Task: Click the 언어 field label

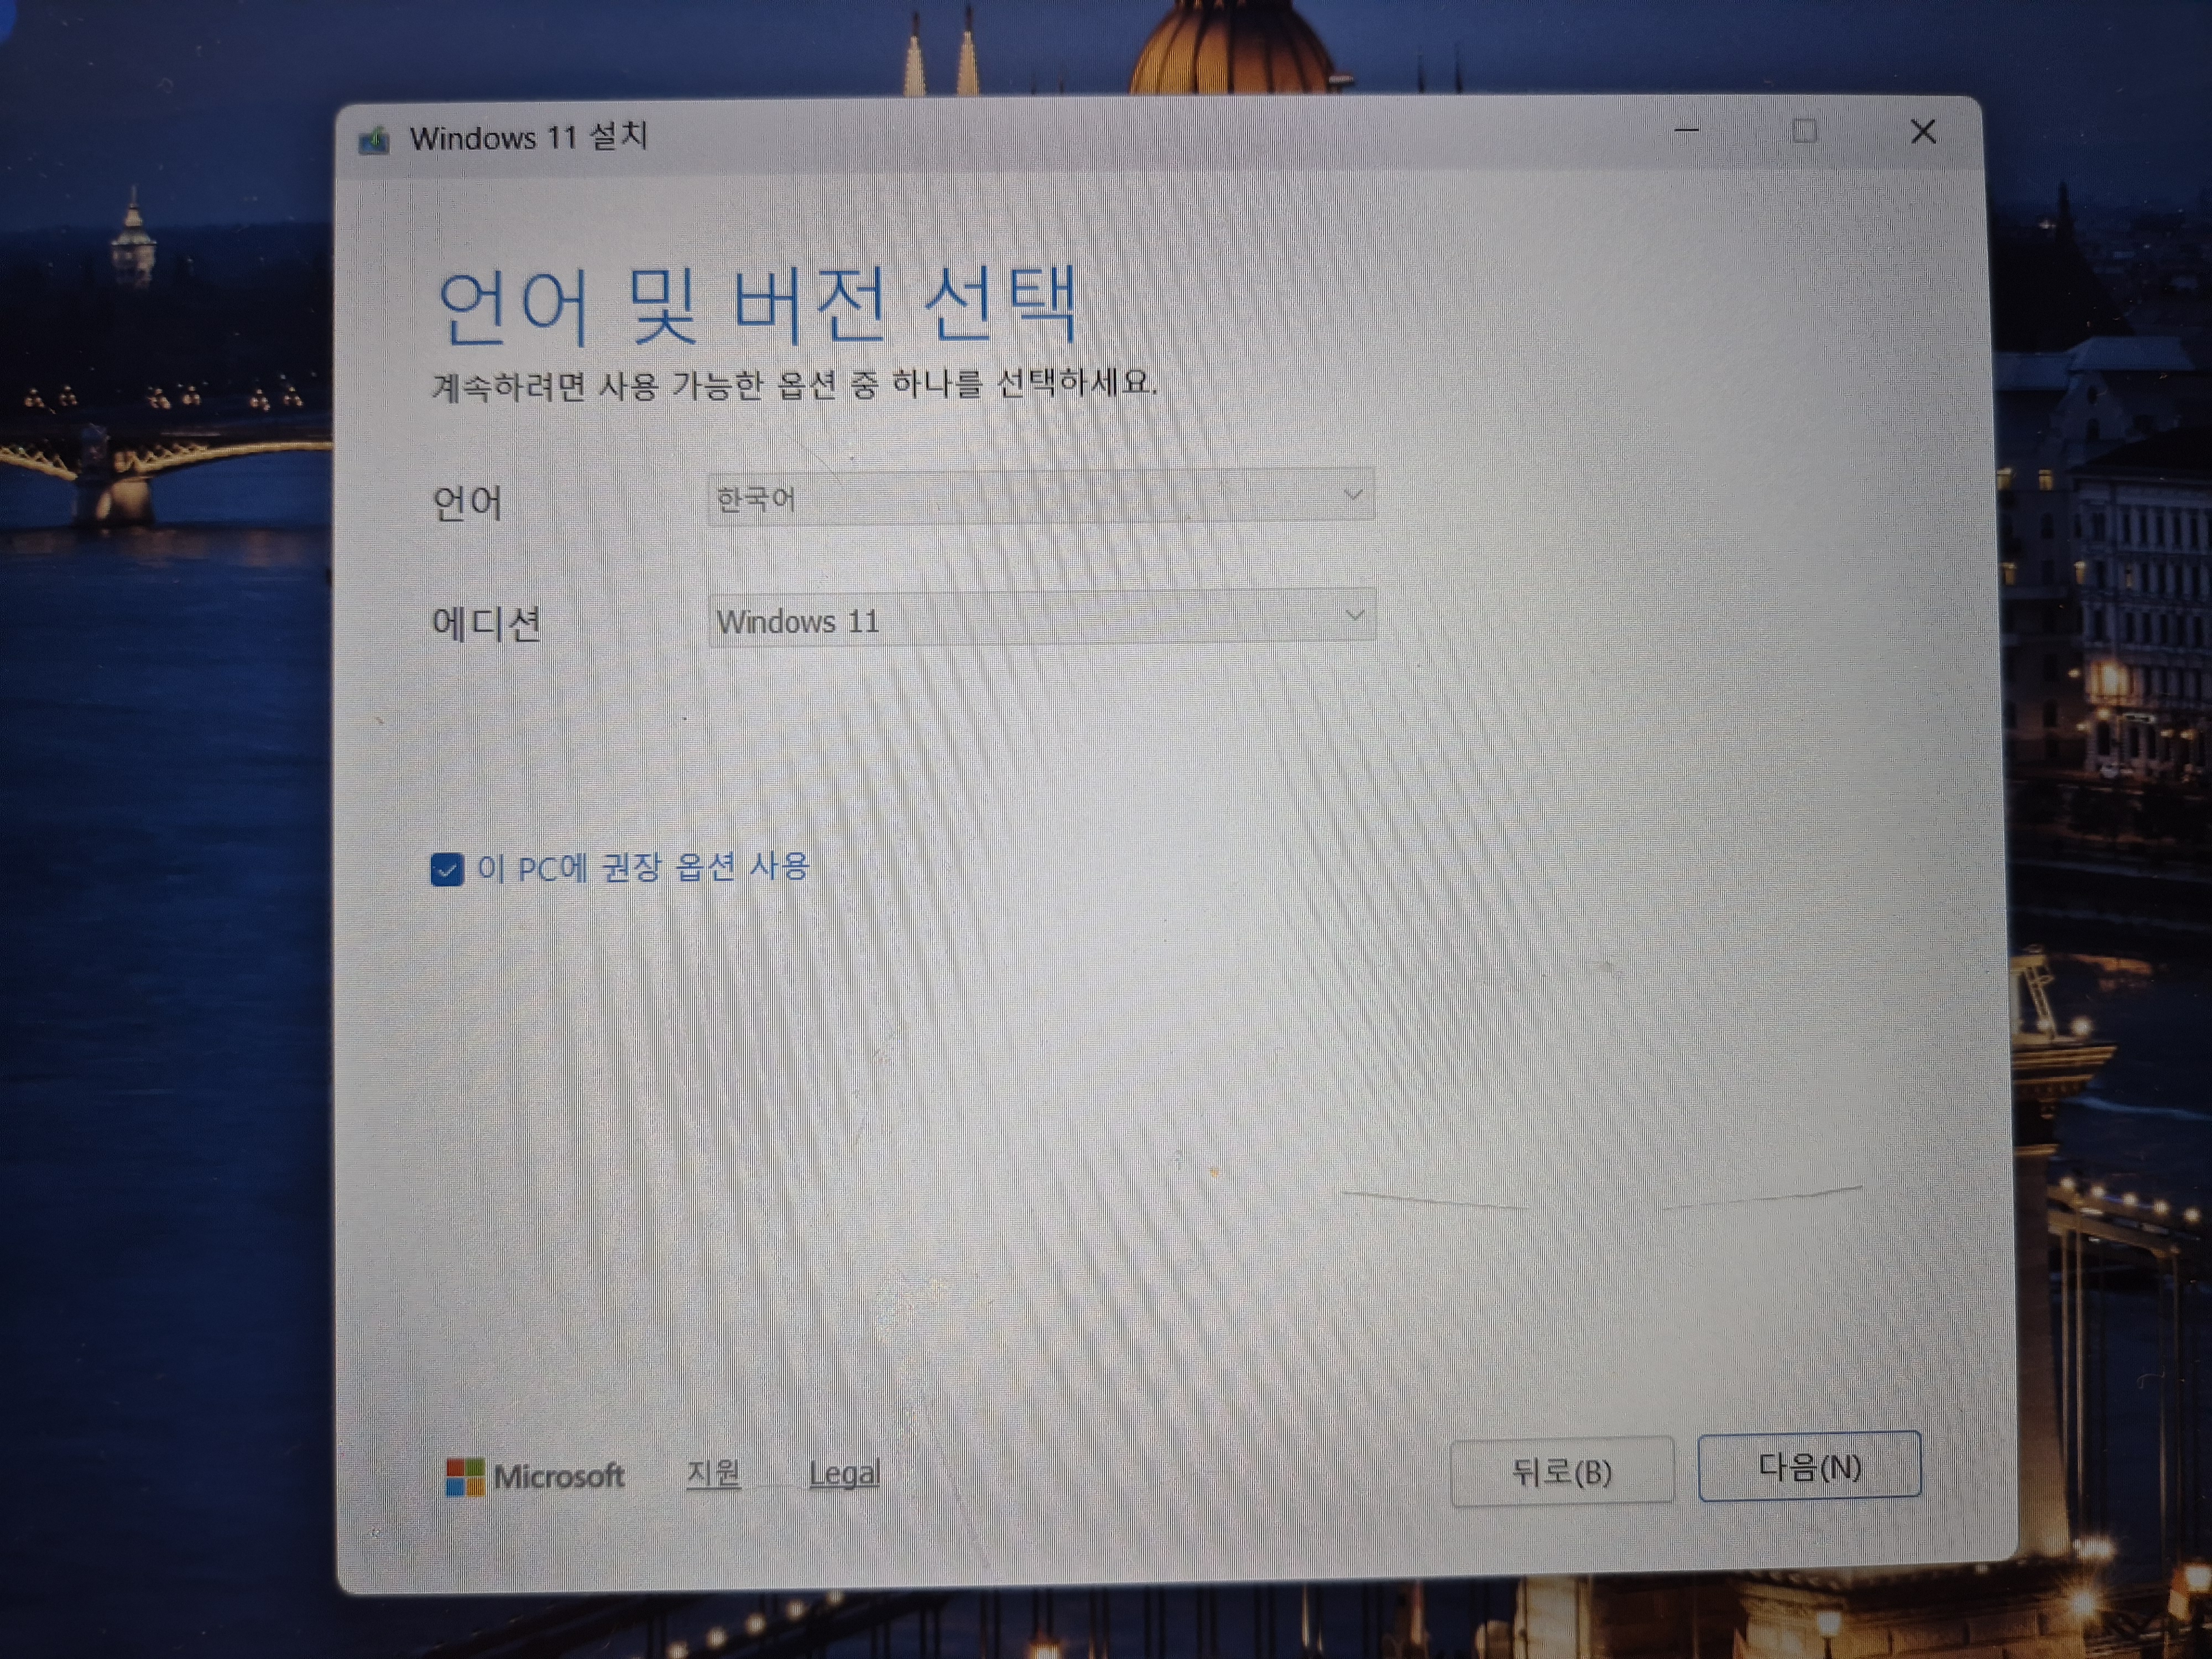Action: (466, 502)
